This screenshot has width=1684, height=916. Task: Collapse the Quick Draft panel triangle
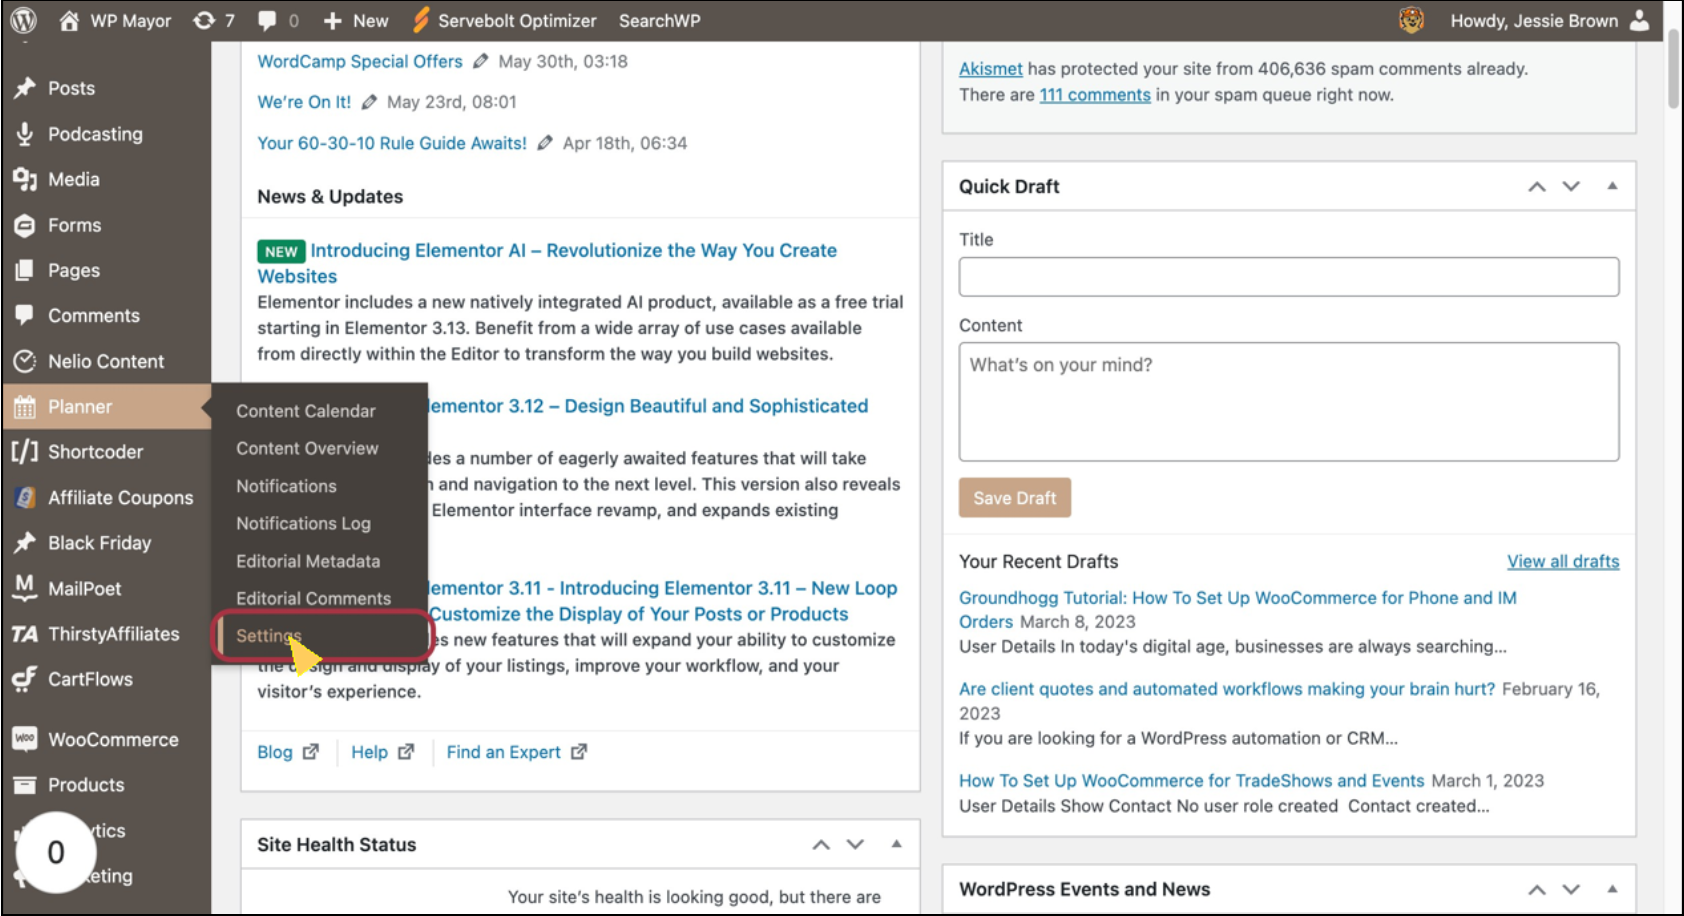coord(1612,186)
